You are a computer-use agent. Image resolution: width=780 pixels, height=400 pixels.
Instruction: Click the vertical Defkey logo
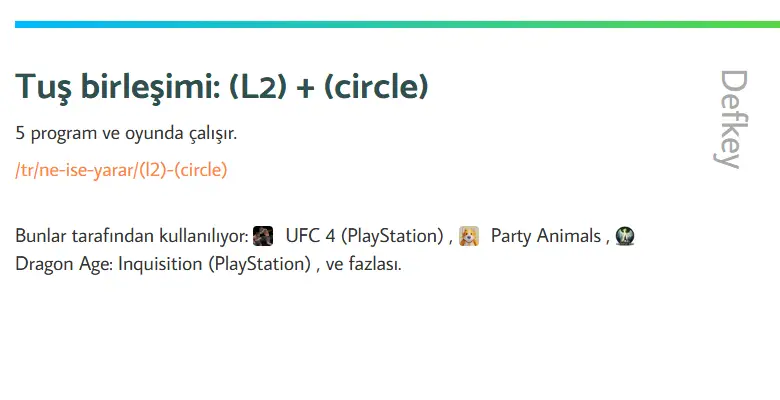pyautogui.click(x=733, y=119)
